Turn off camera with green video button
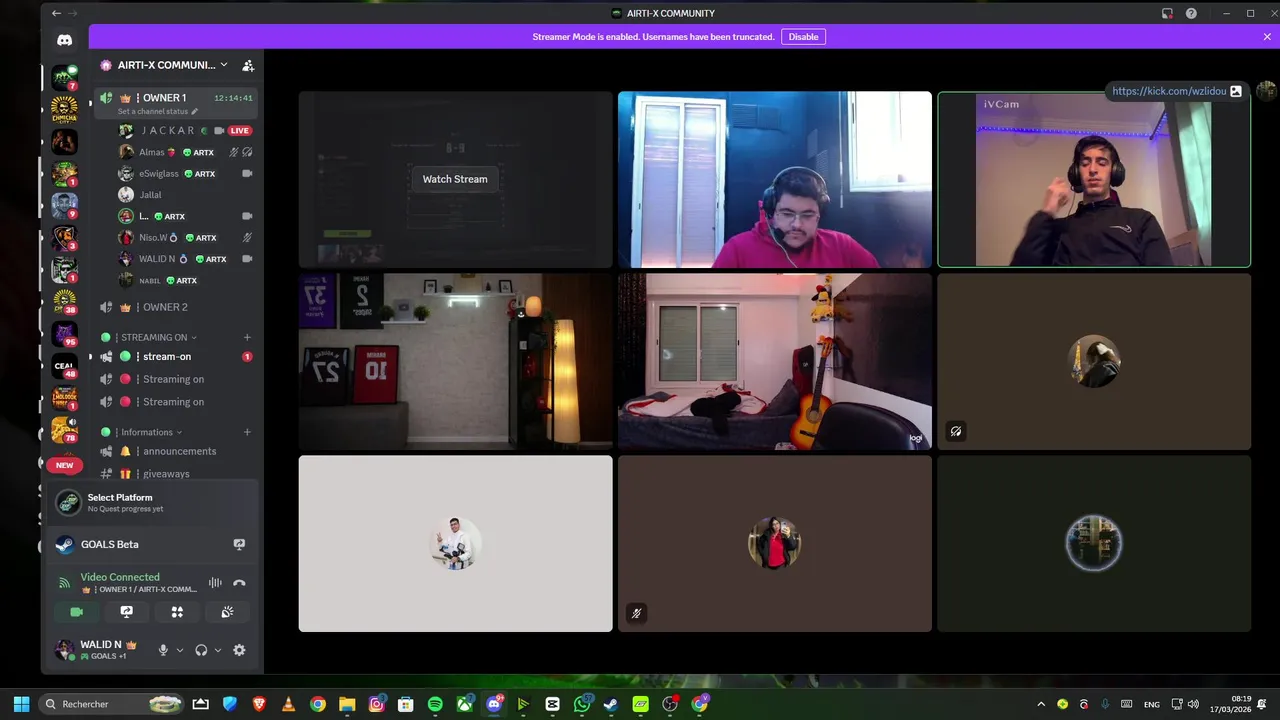The width and height of the screenshot is (1280, 720). click(76, 612)
